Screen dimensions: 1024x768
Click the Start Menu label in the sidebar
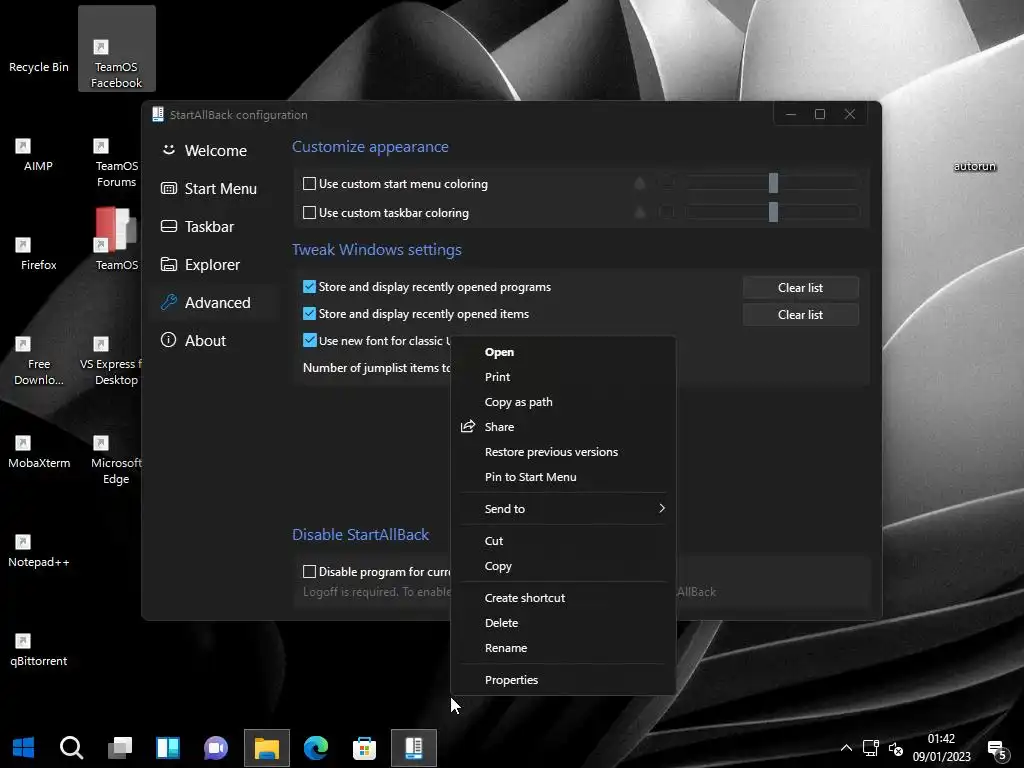tap(221, 188)
